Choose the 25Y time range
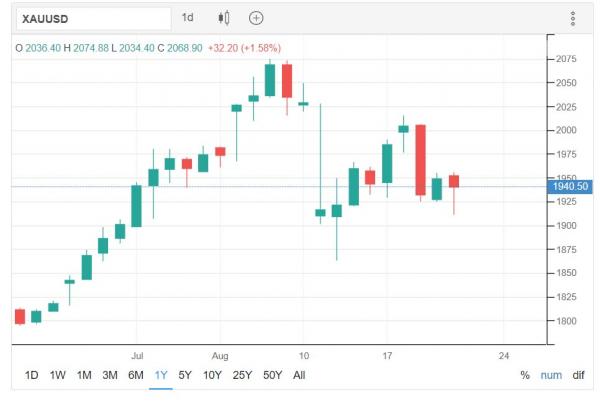The width and height of the screenshot is (600, 405). [242, 375]
